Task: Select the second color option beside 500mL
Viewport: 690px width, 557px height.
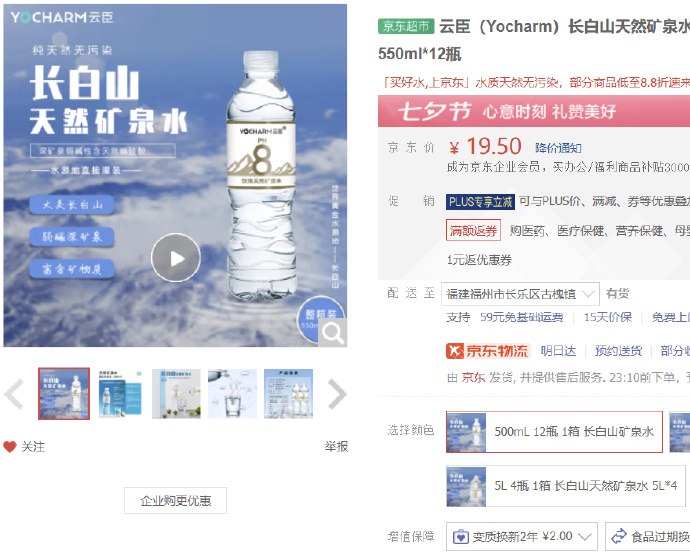Action: (679, 432)
